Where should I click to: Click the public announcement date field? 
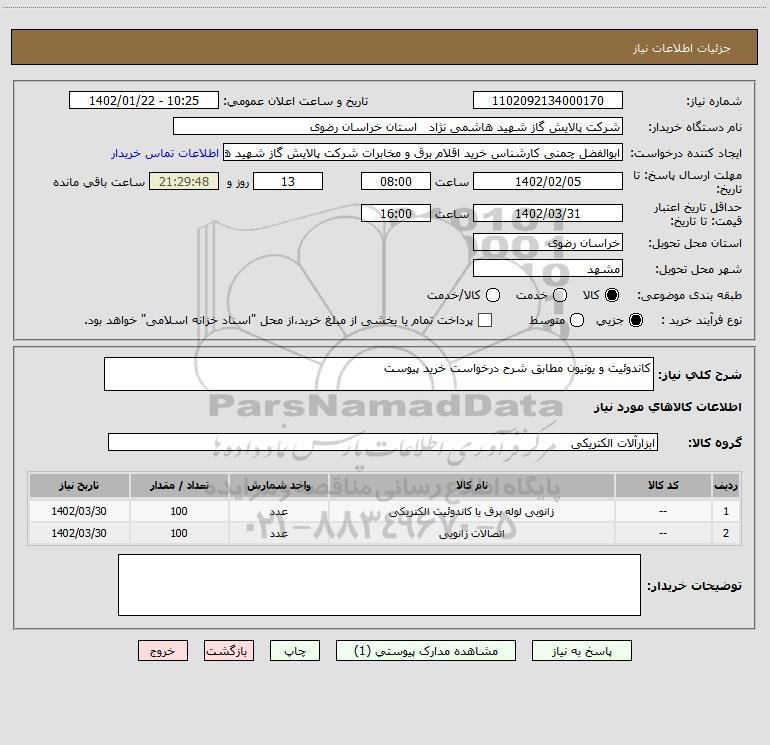pyautogui.click(x=143, y=101)
